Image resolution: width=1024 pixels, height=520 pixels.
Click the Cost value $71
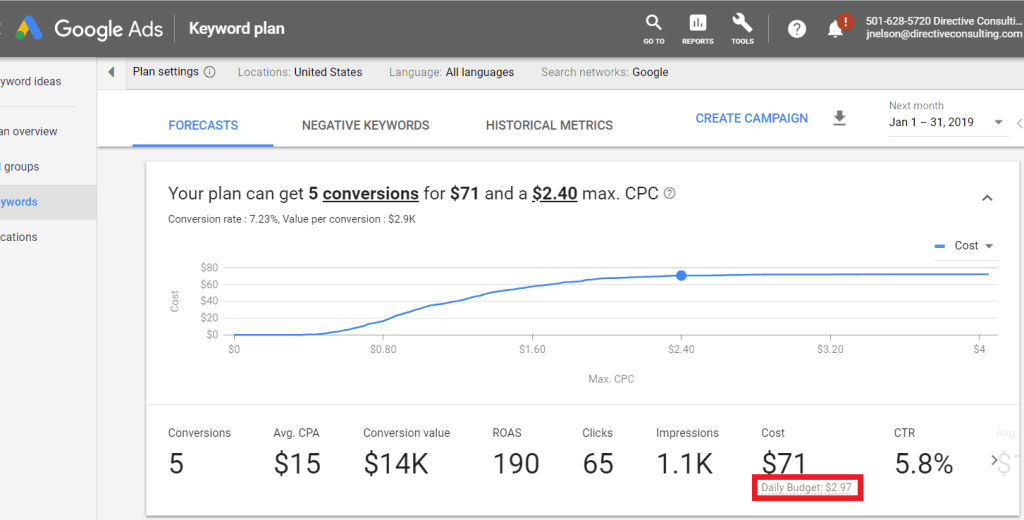tap(784, 463)
